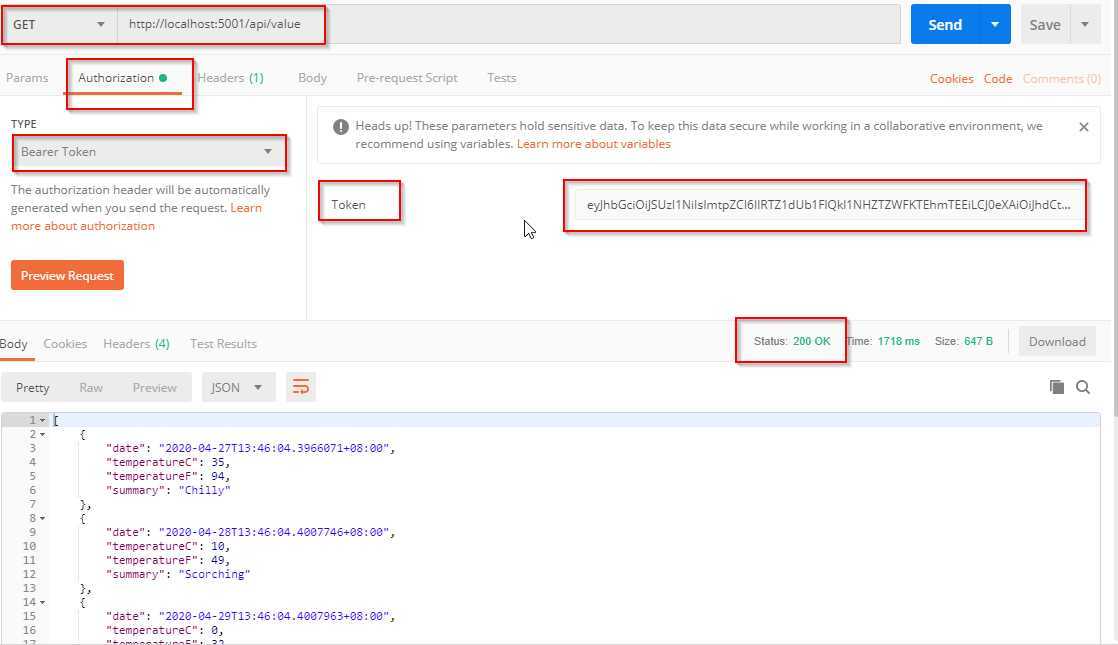Switch to response Body tab

(x=14, y=344)
